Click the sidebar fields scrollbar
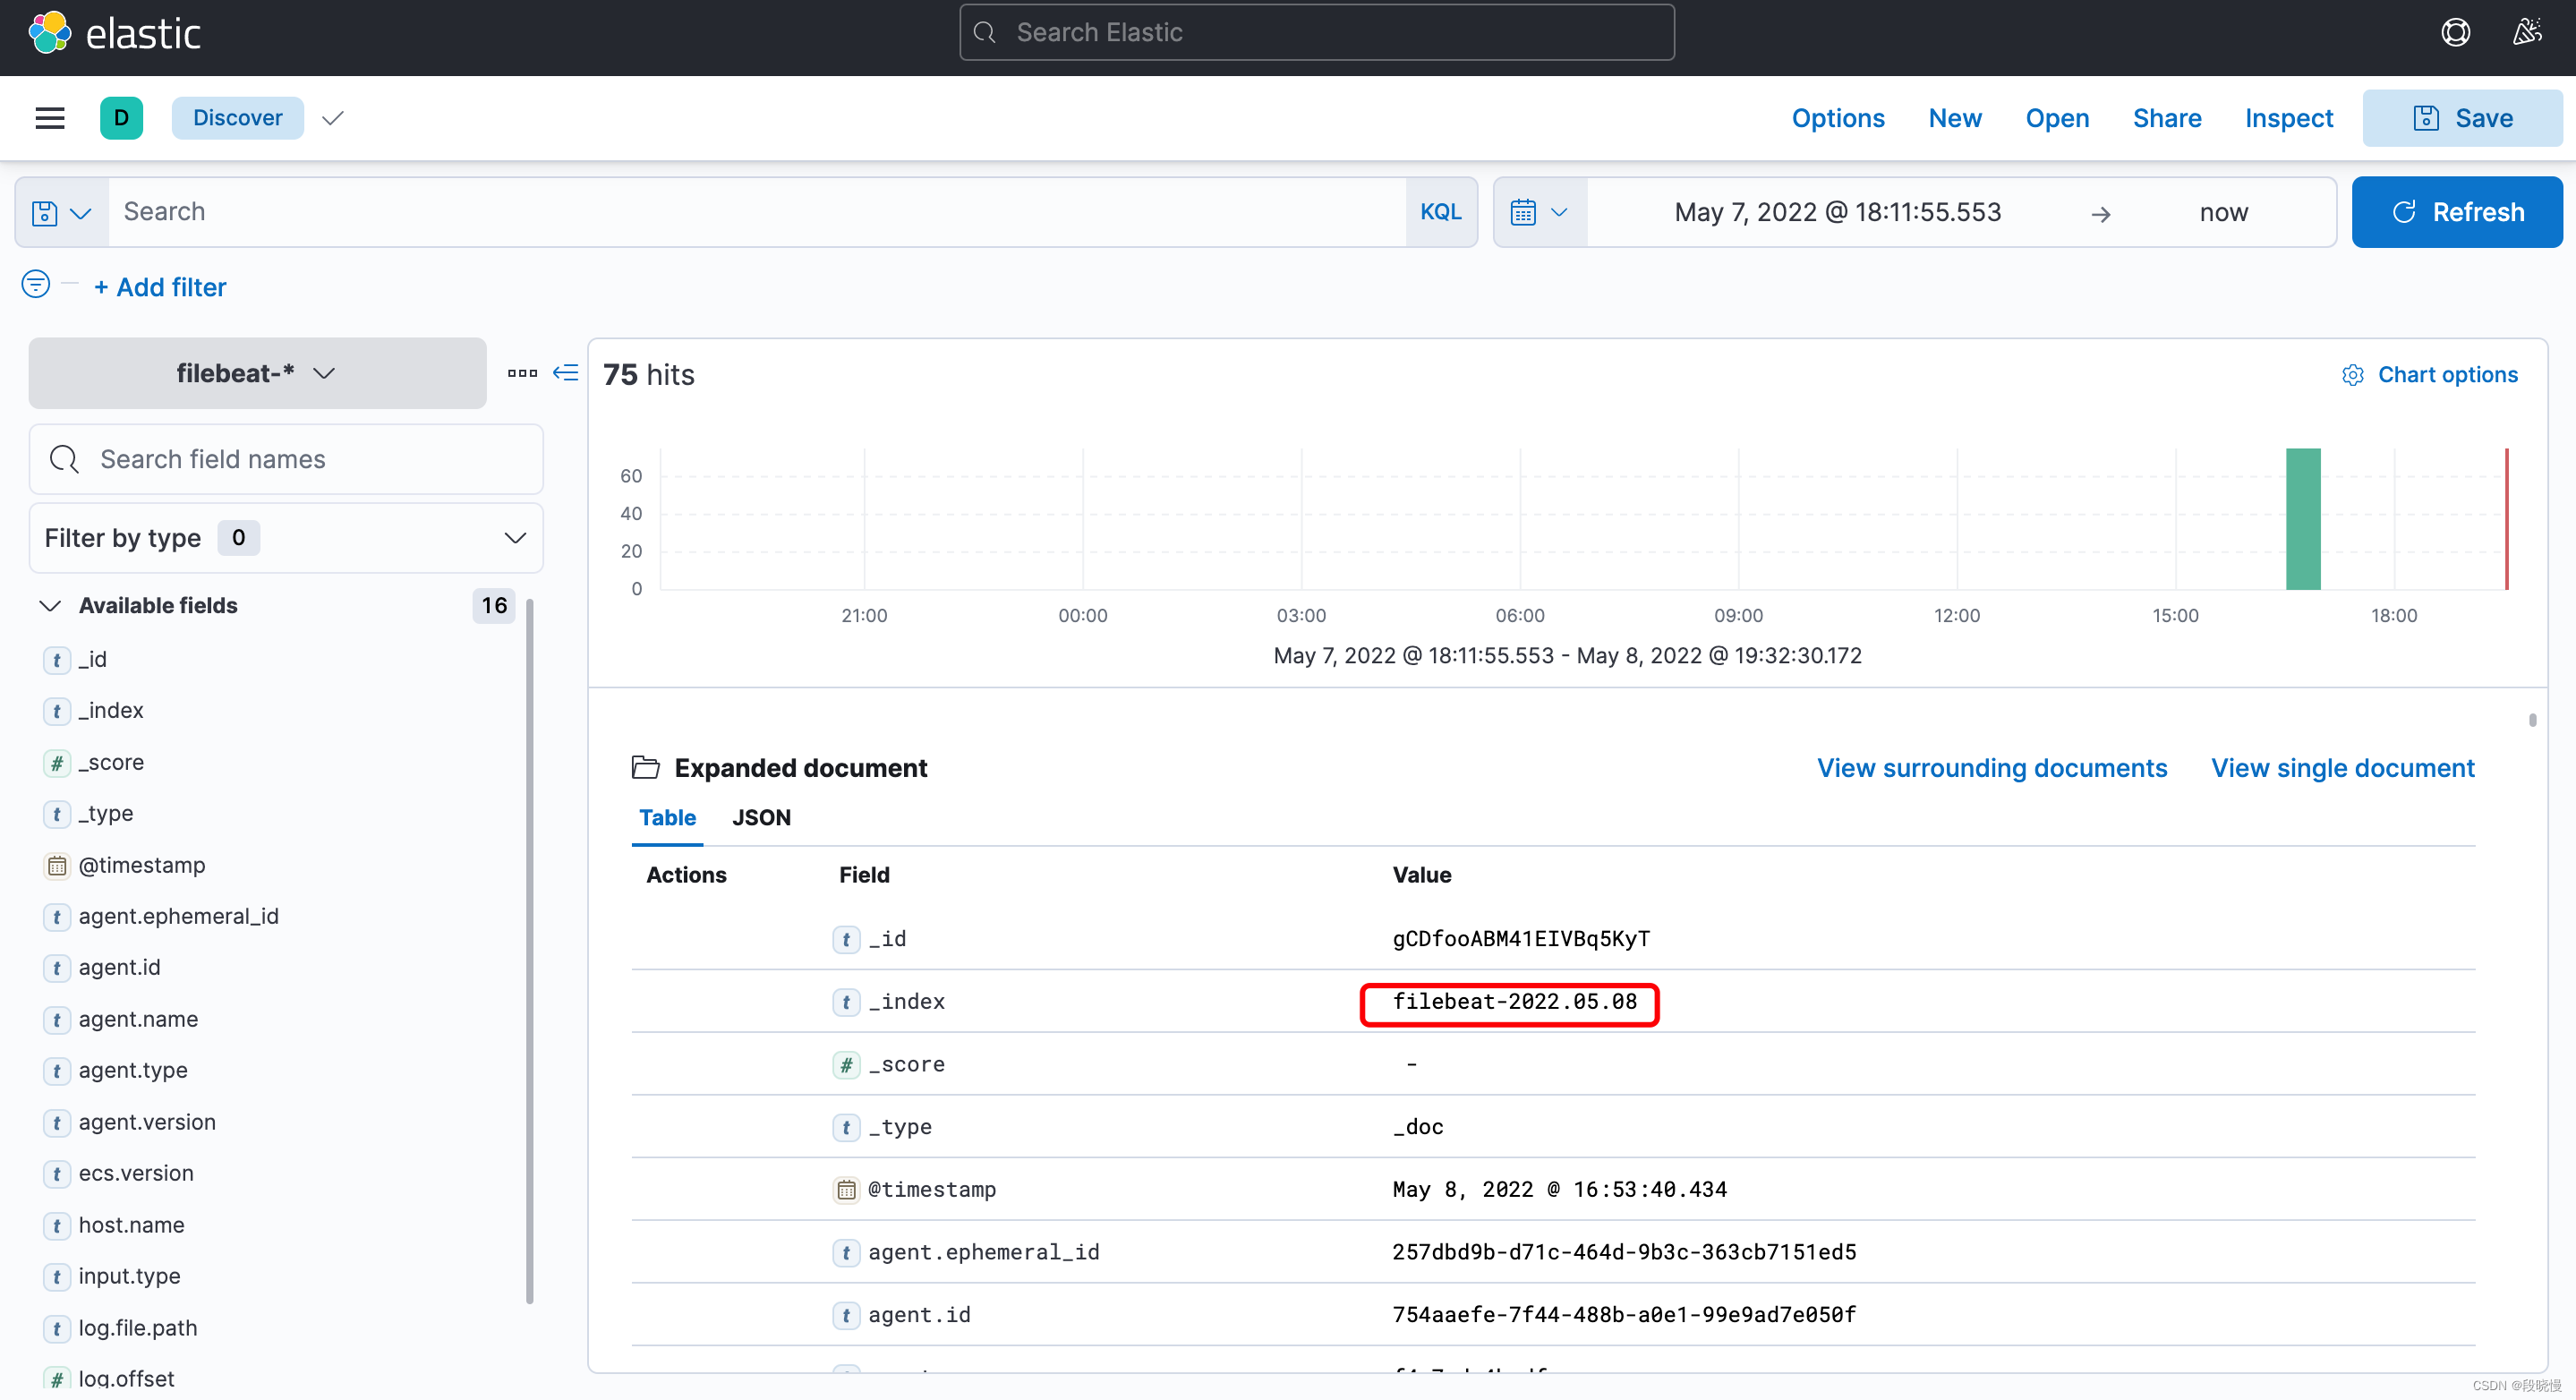 530,950
